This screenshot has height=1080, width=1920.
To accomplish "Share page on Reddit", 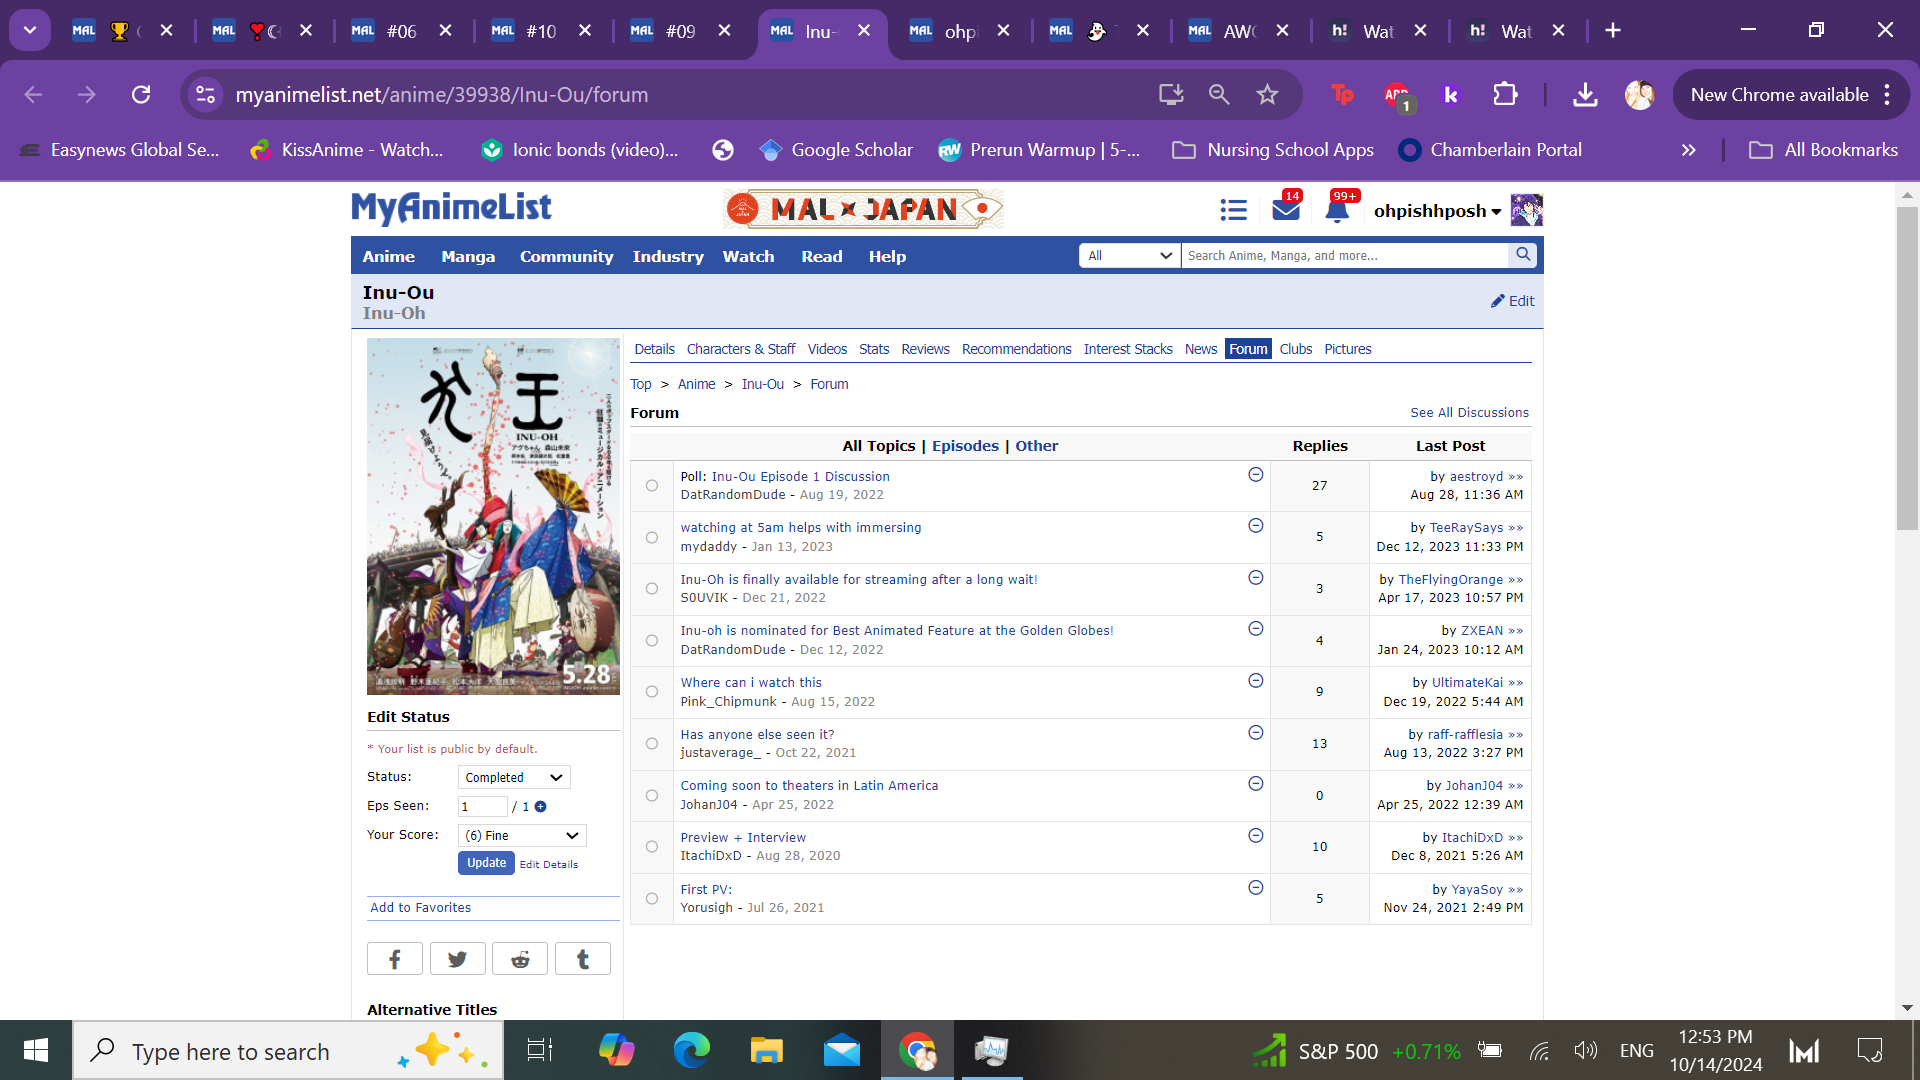I will pos(520,959).
